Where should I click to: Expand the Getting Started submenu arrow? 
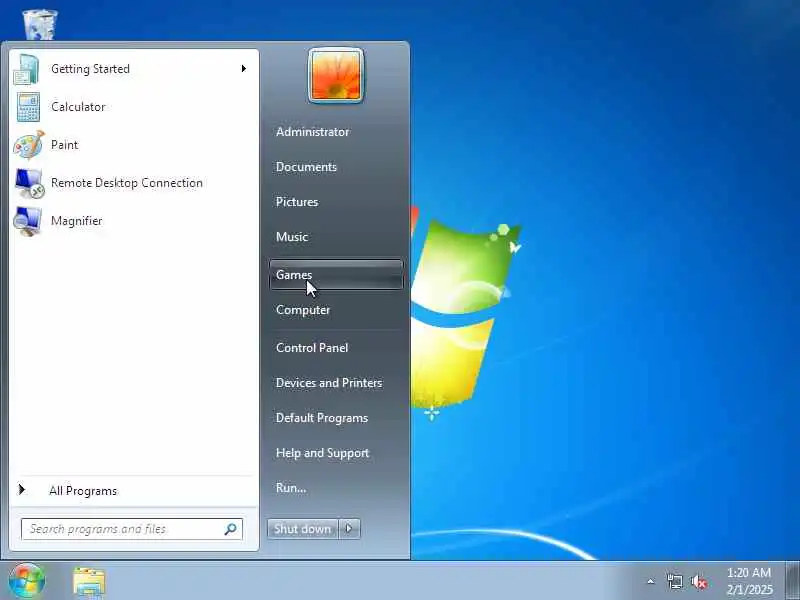tap(244, 68)
